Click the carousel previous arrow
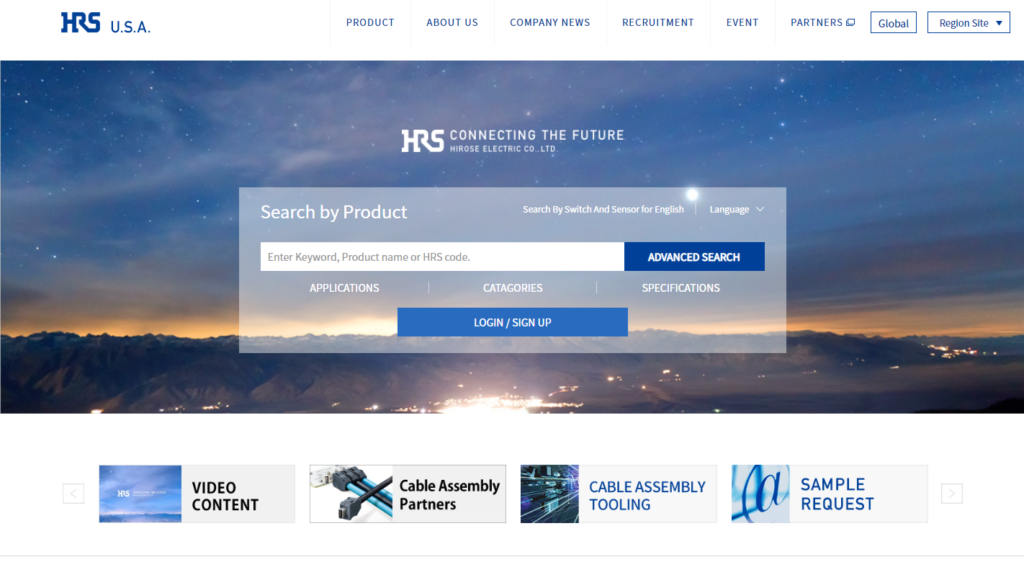Screen dimensions: 1024x562 (73, 493)
